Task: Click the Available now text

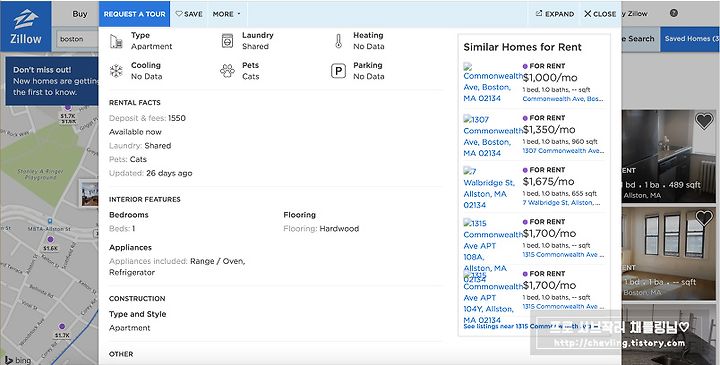Action: 135,132
